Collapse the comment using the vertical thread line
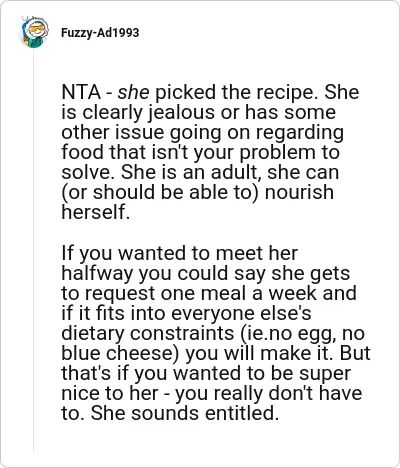 click(x=34, y=250)
